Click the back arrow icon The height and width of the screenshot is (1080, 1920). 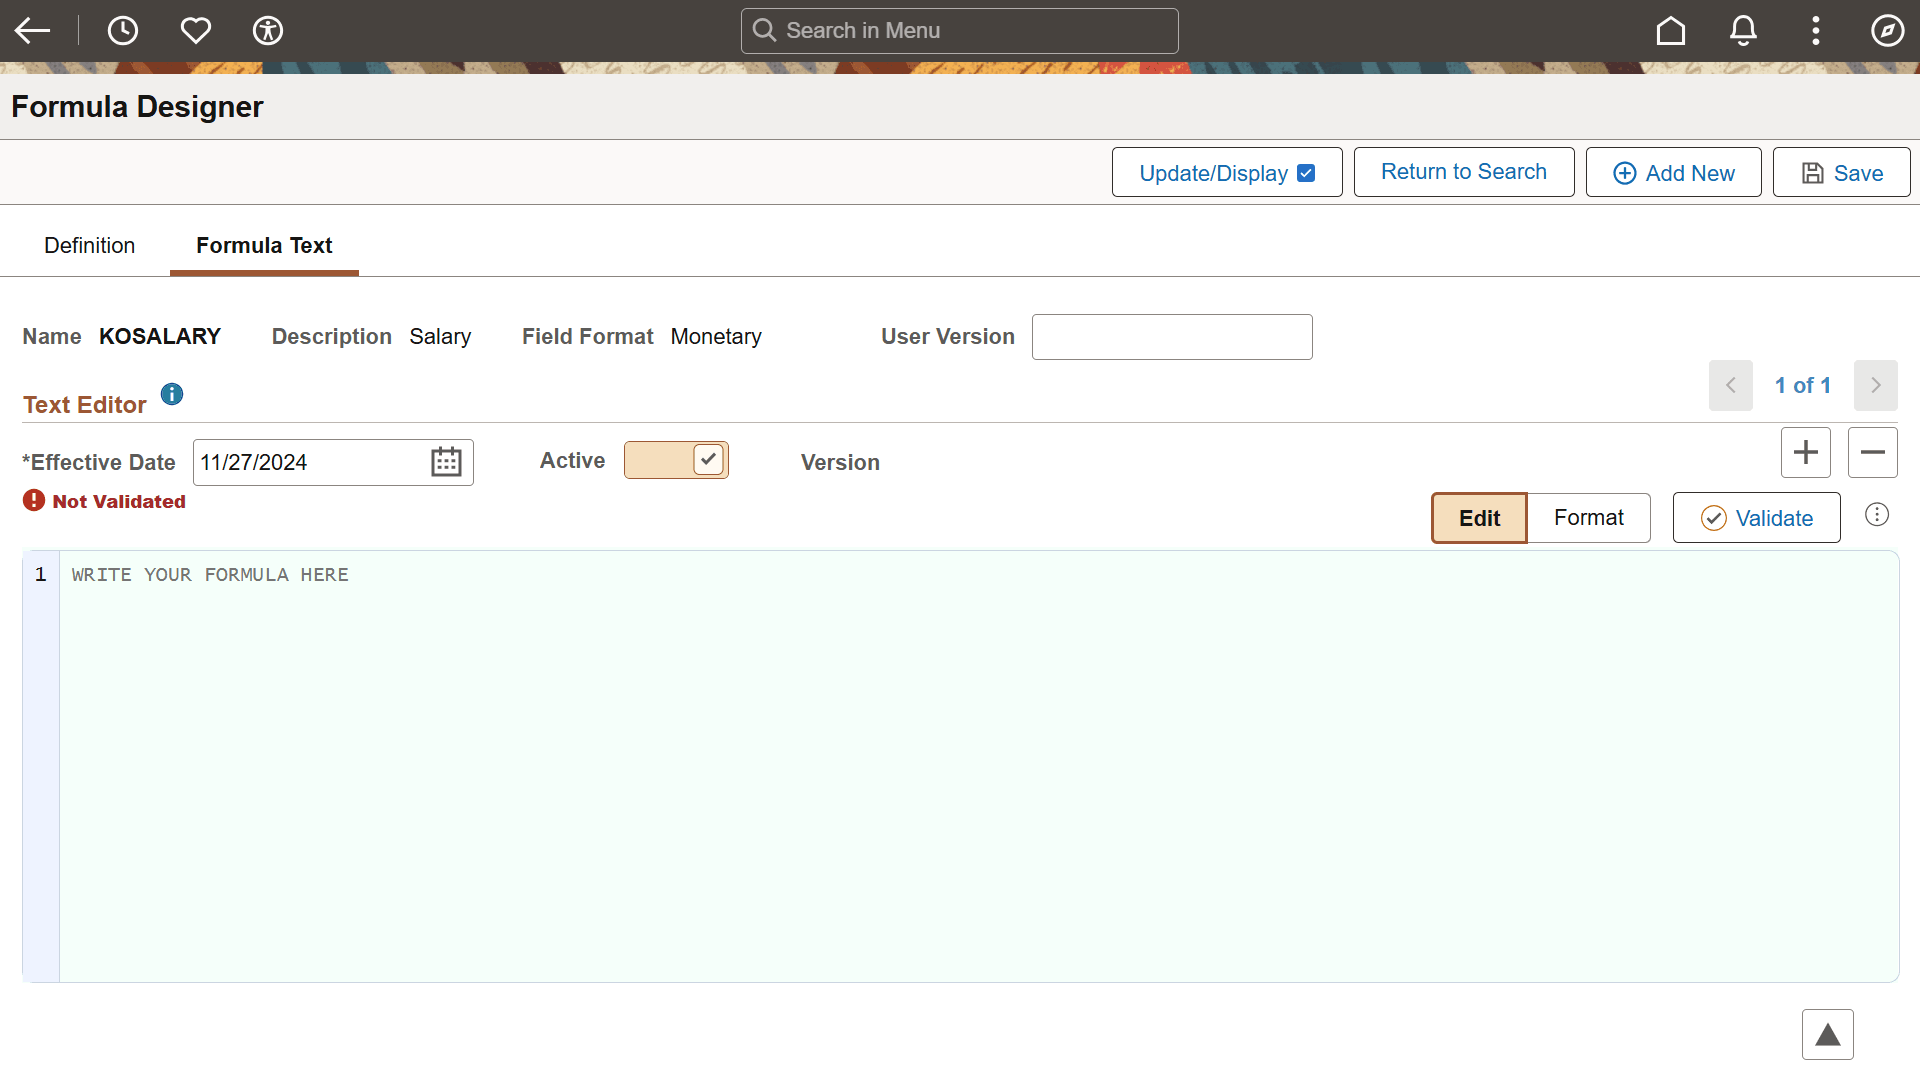(x=32, y=30)
